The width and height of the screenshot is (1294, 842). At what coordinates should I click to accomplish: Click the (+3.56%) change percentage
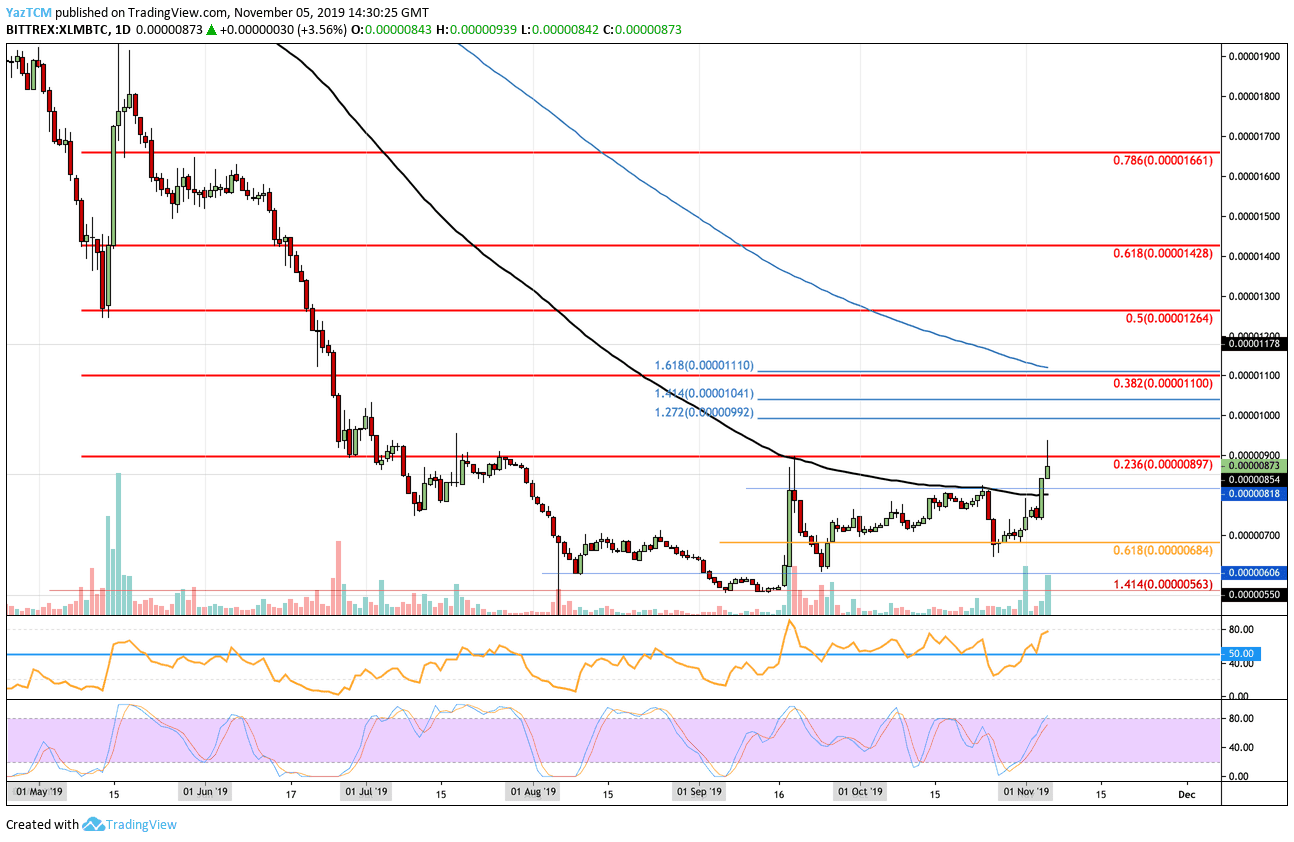(320, 31)
